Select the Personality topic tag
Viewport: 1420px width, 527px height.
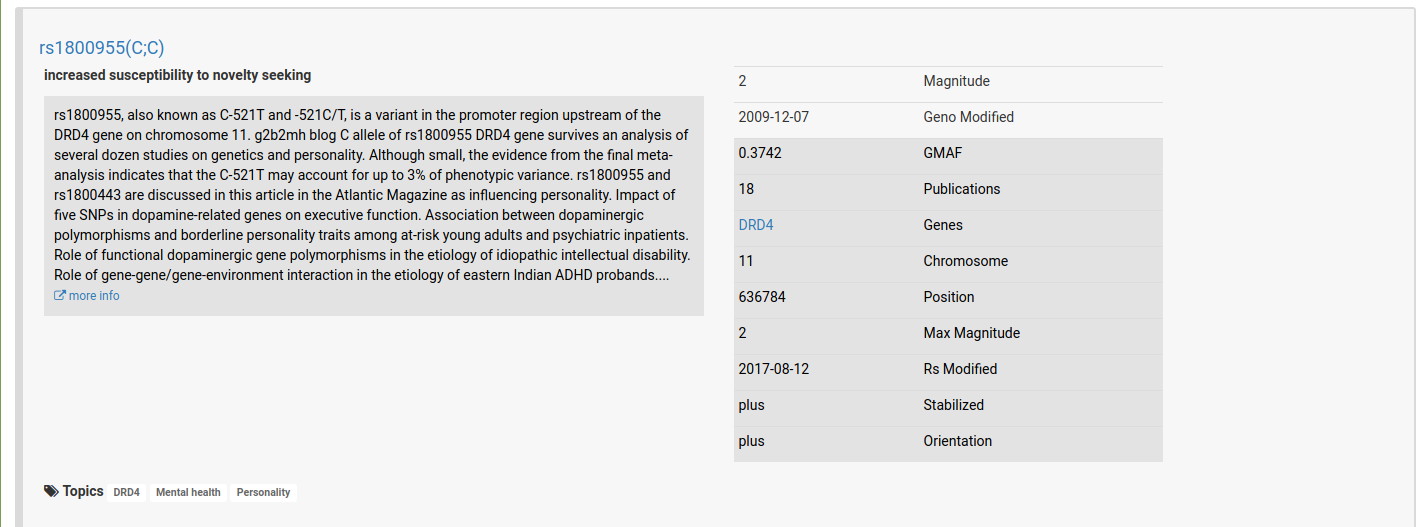point(263,492)
